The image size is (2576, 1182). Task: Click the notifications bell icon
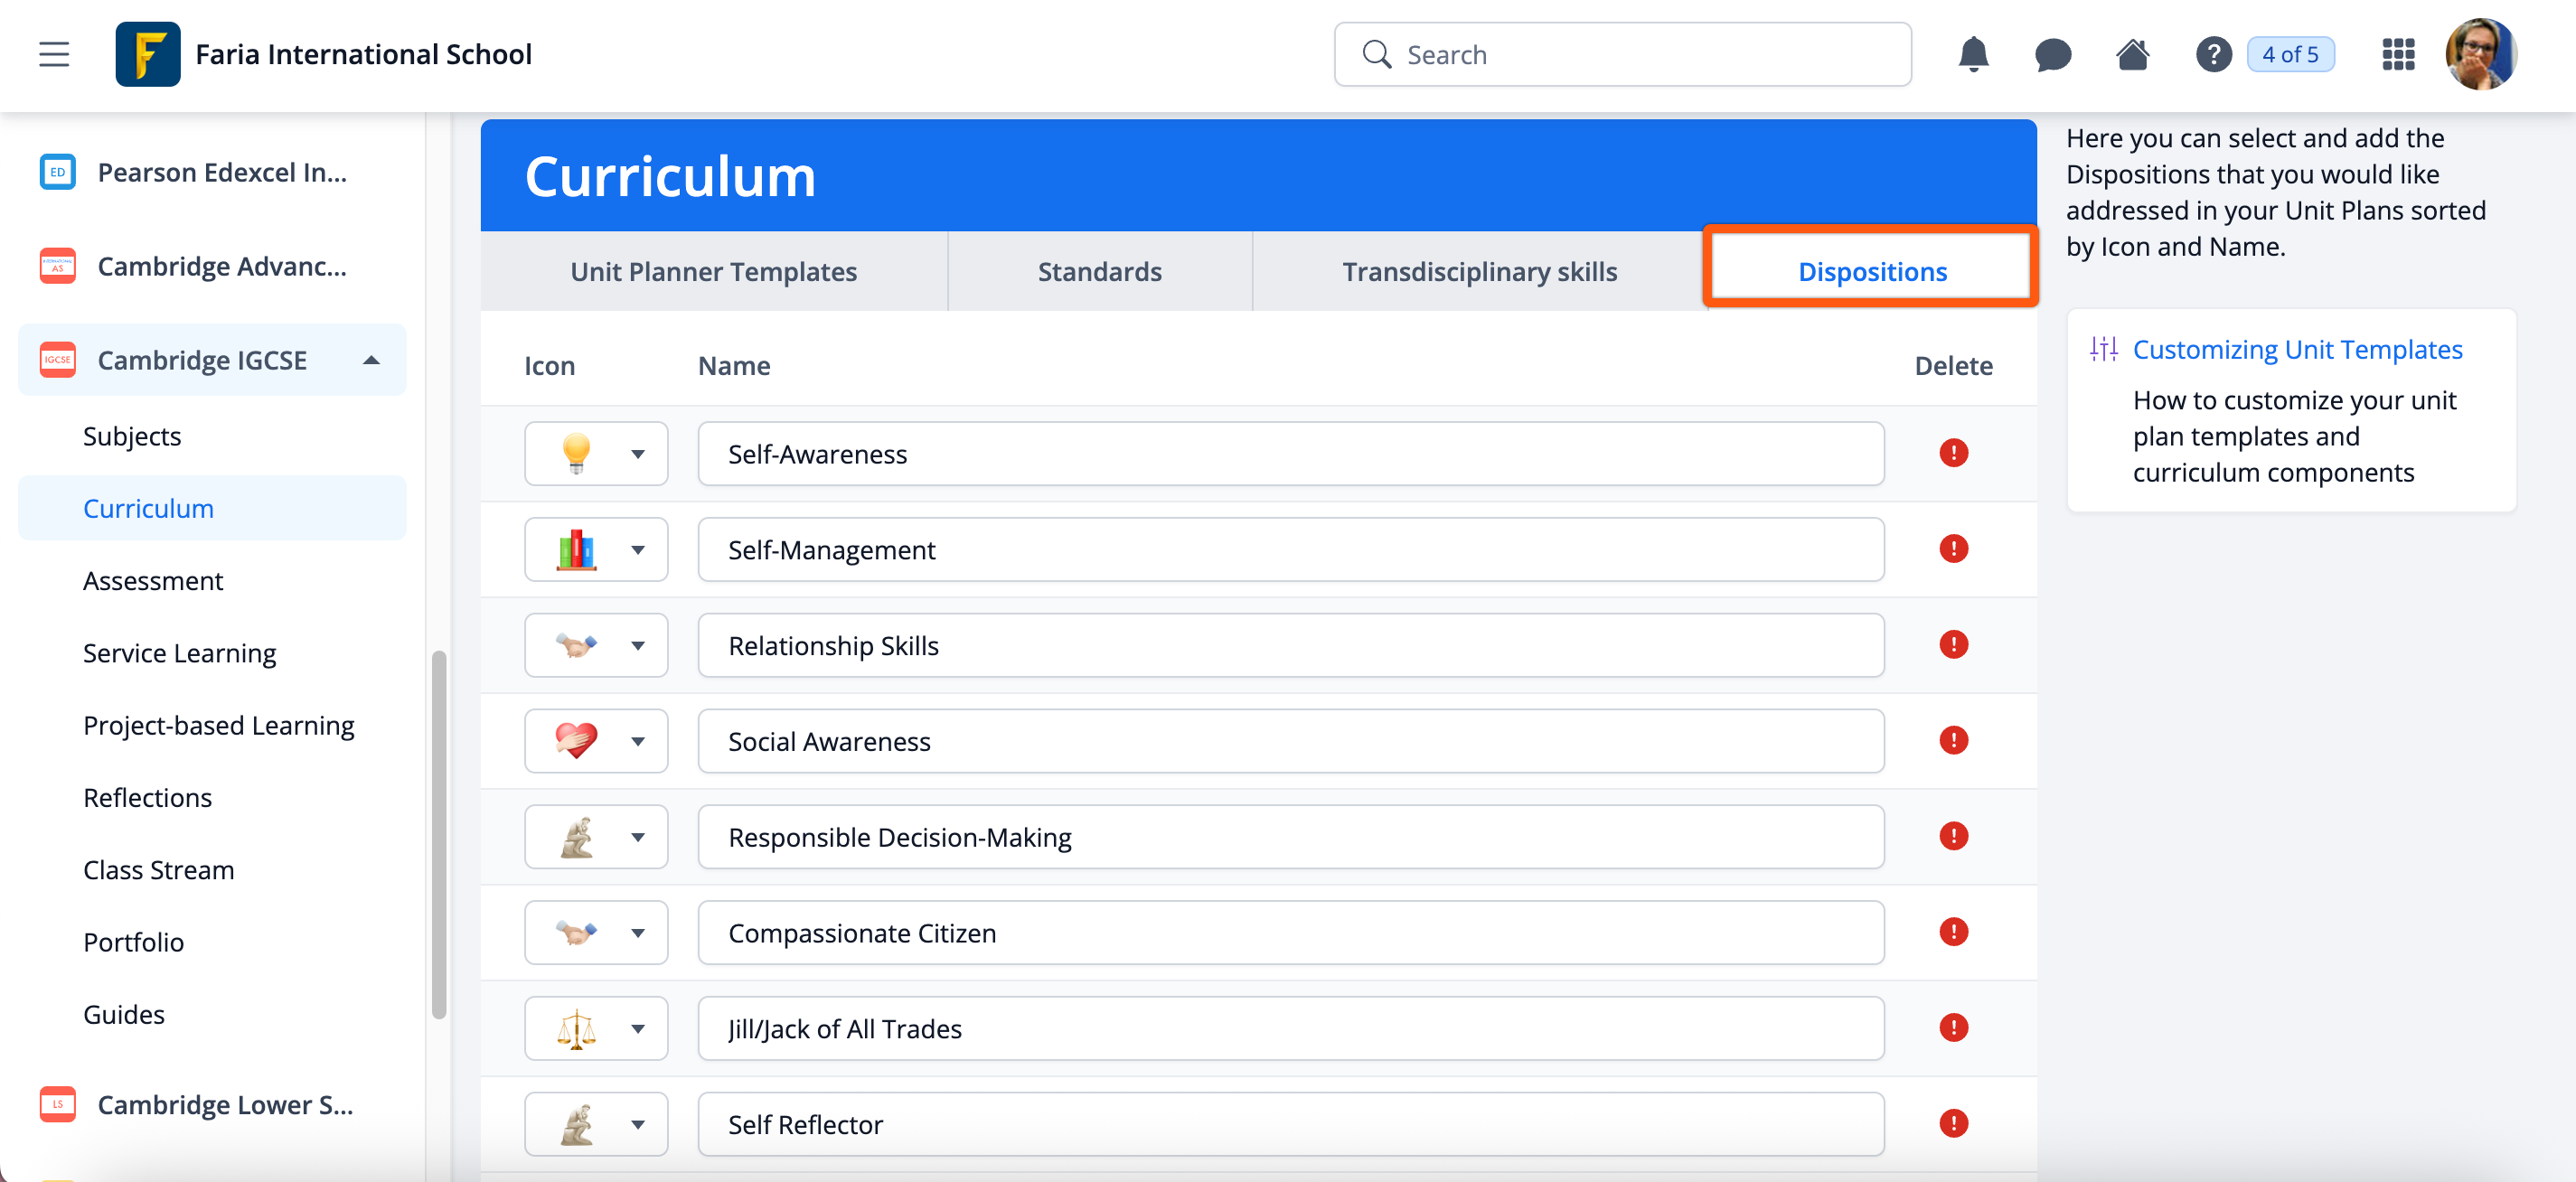pyautogui.click(x=1972, y=54)
